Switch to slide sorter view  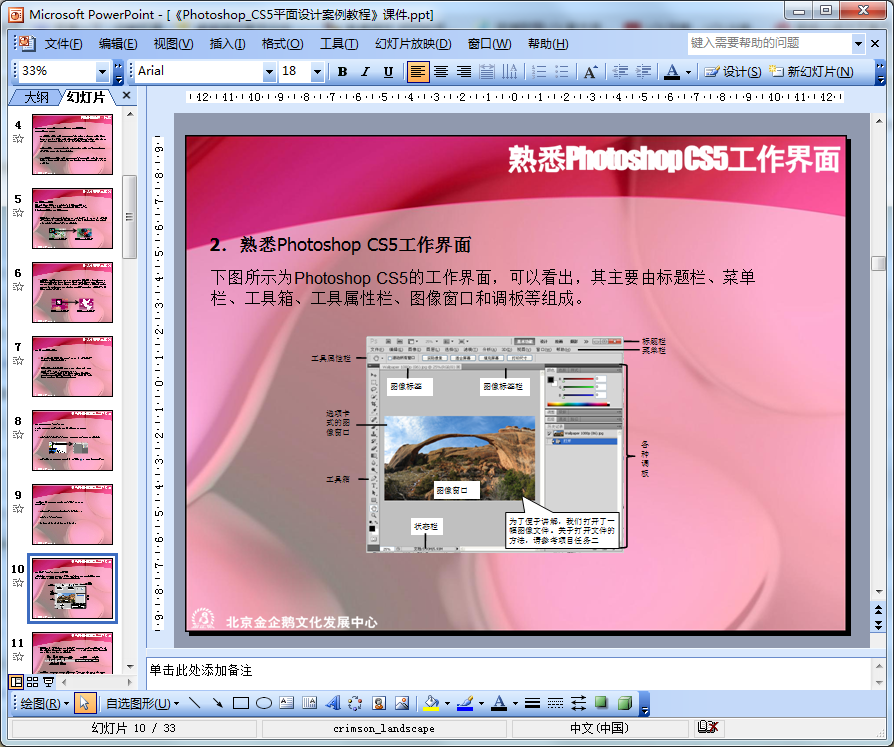[32, 682]
